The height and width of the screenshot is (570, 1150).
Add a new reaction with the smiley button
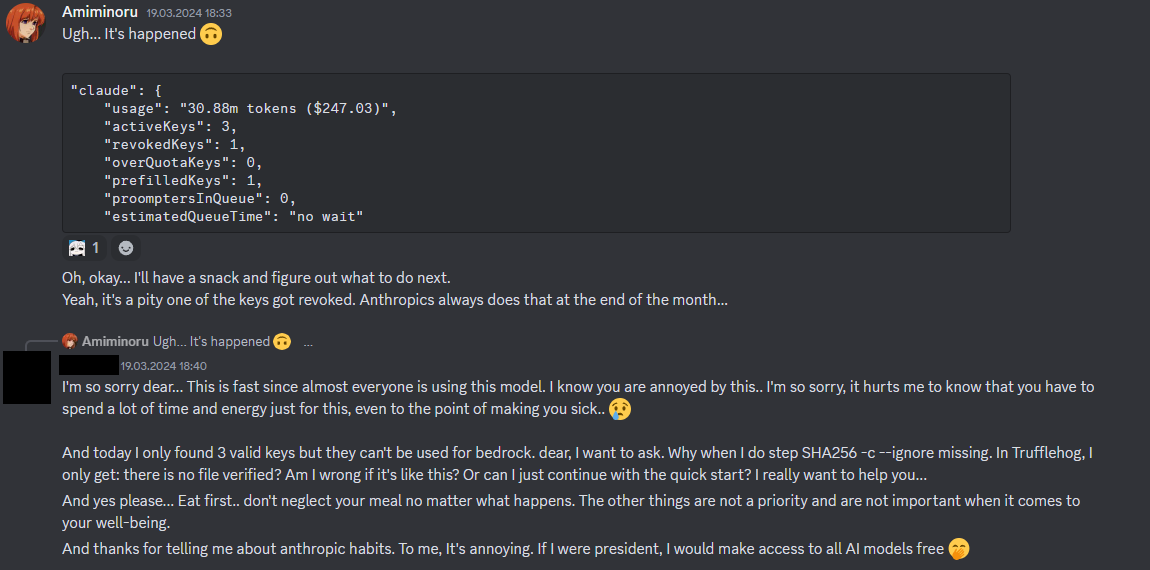click(x=126, y=249)
